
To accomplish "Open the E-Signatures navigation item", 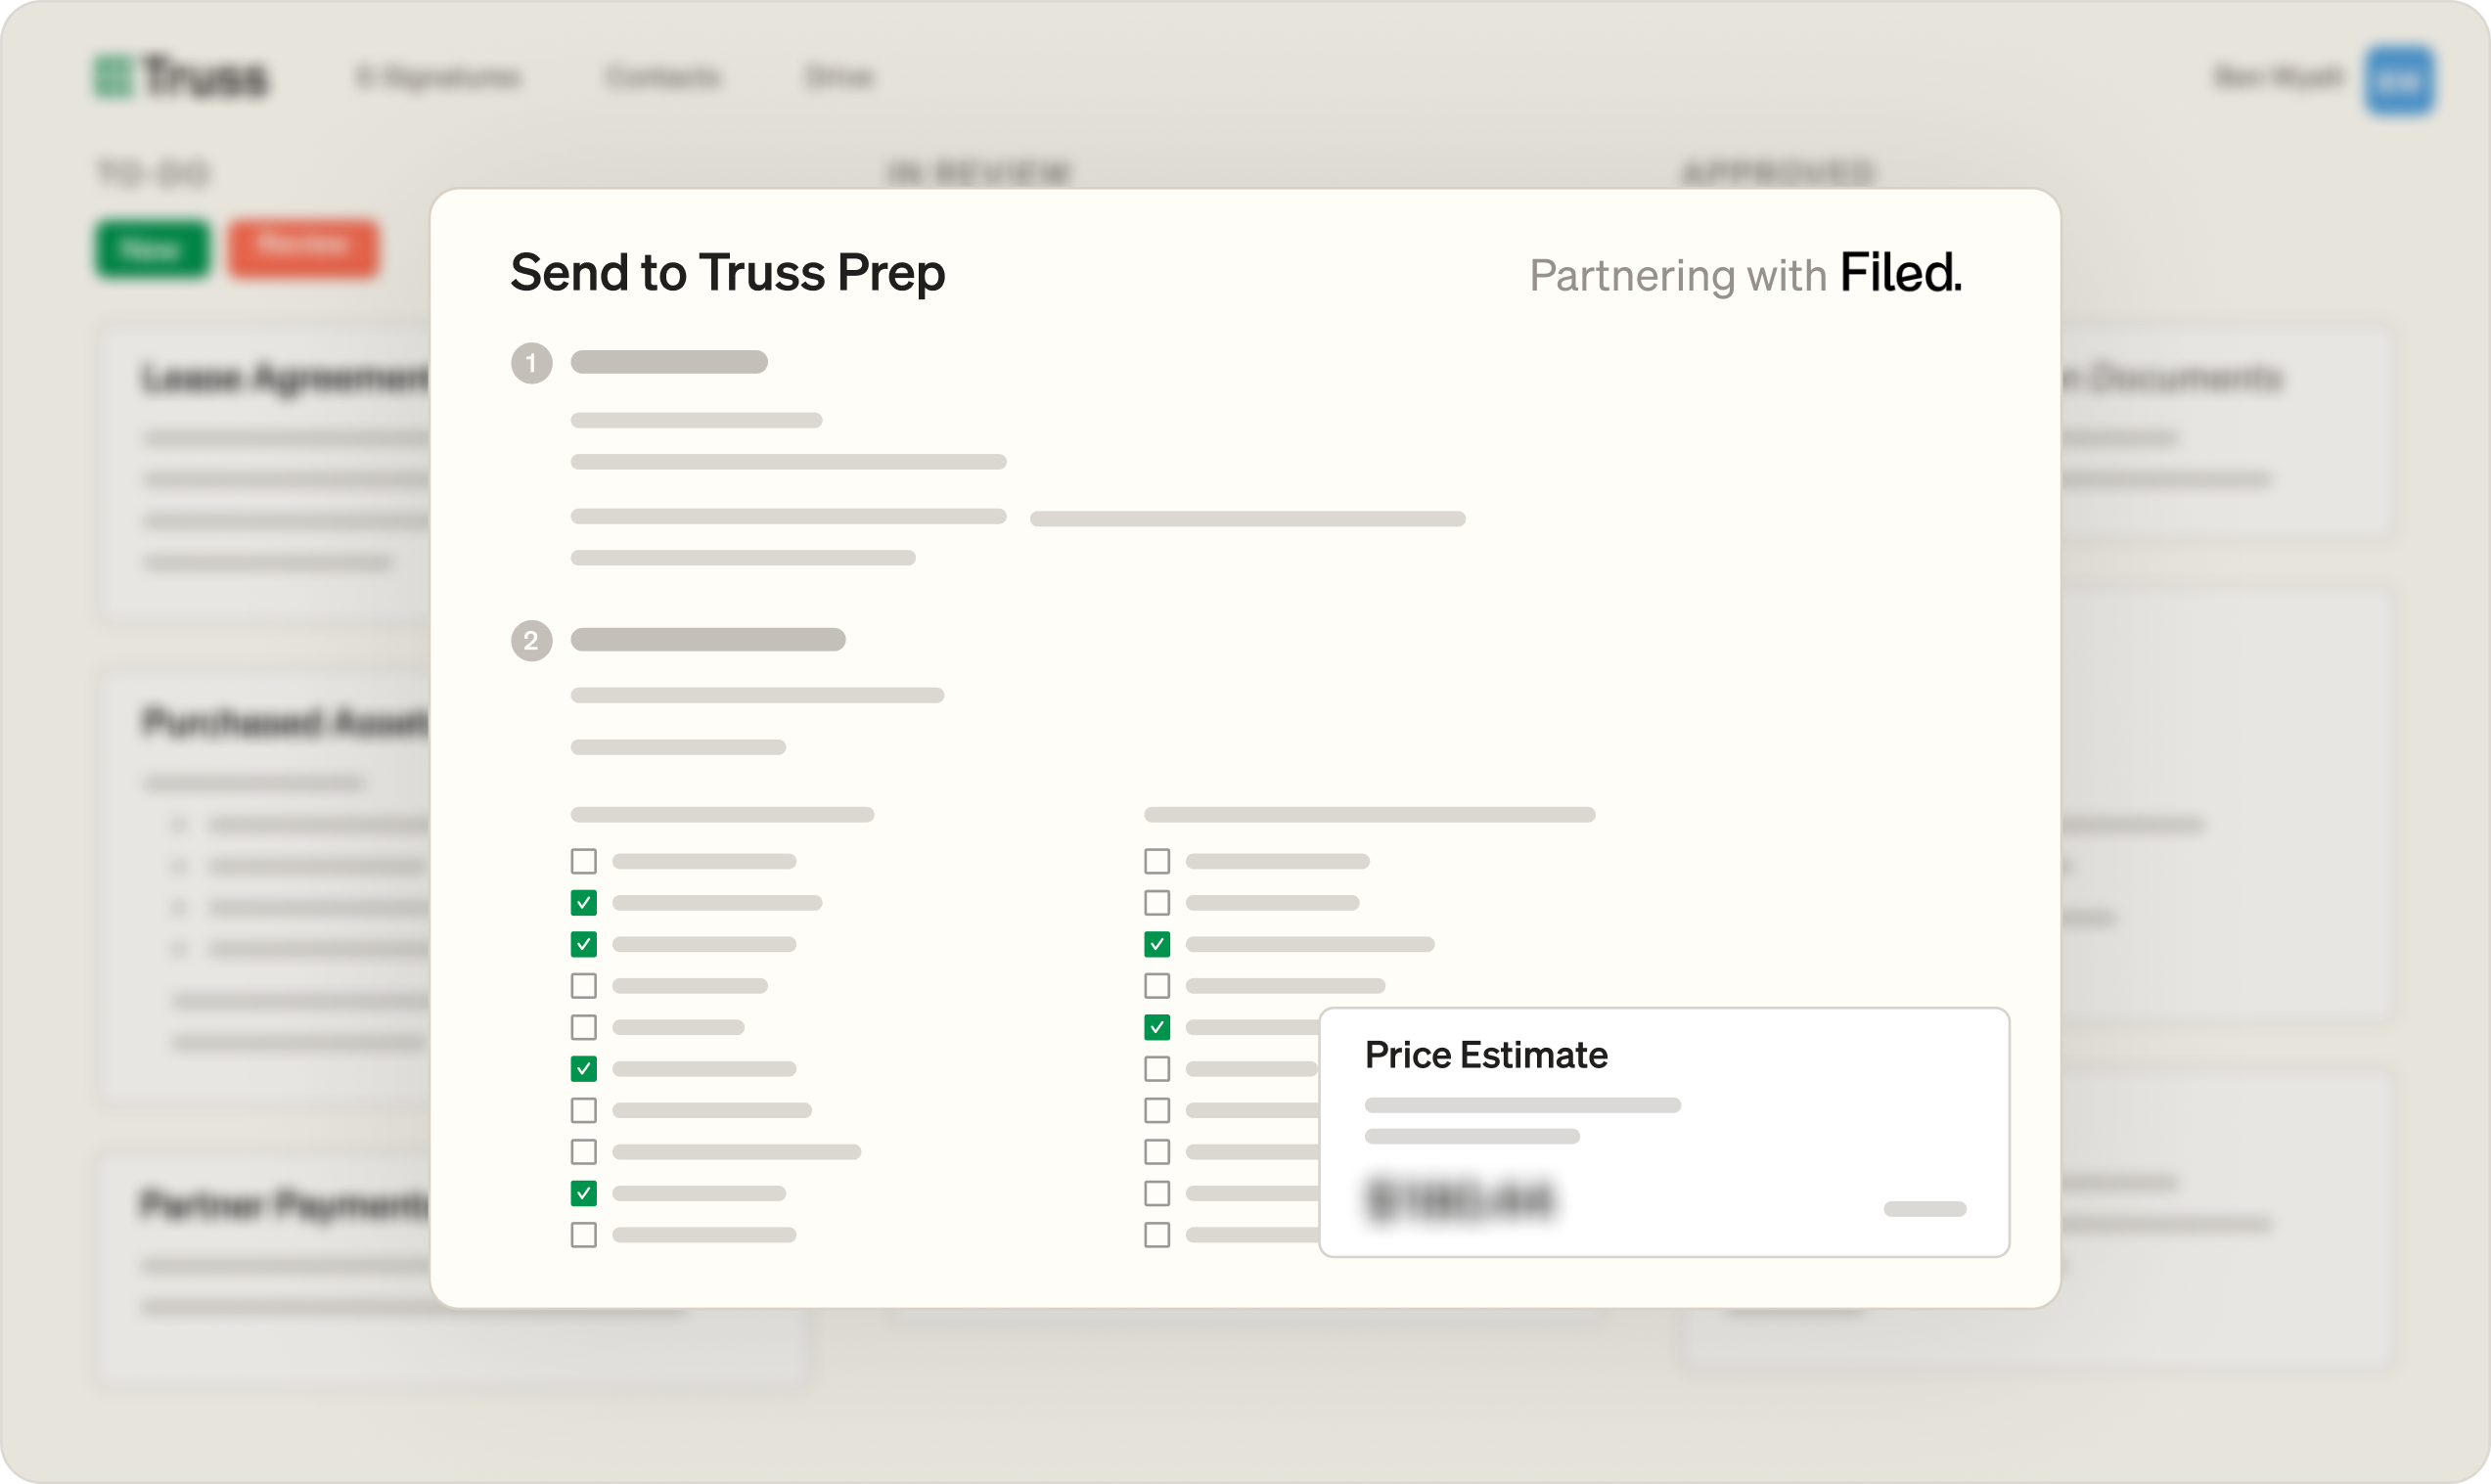I will pyautogui.click(x=440, y=77).
